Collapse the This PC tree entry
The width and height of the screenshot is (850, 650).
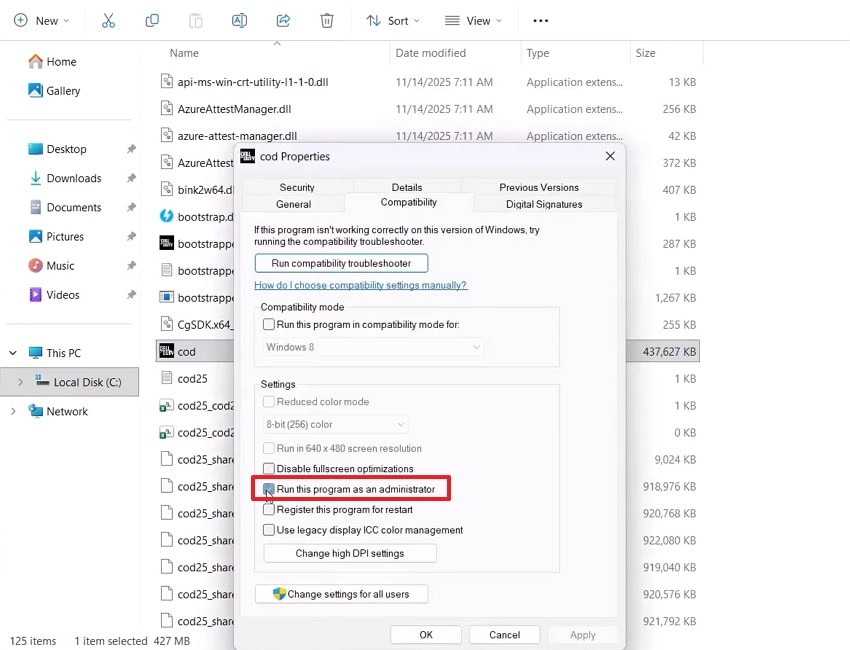click(x=12, y=353)
